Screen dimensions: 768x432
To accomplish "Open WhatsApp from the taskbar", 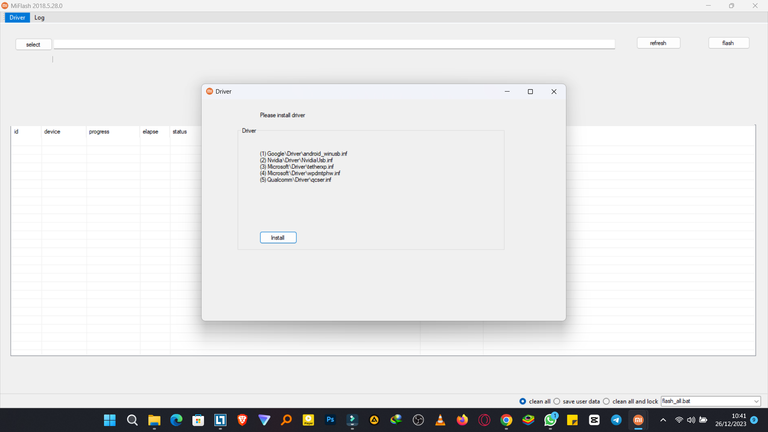I will click(550, 420).
